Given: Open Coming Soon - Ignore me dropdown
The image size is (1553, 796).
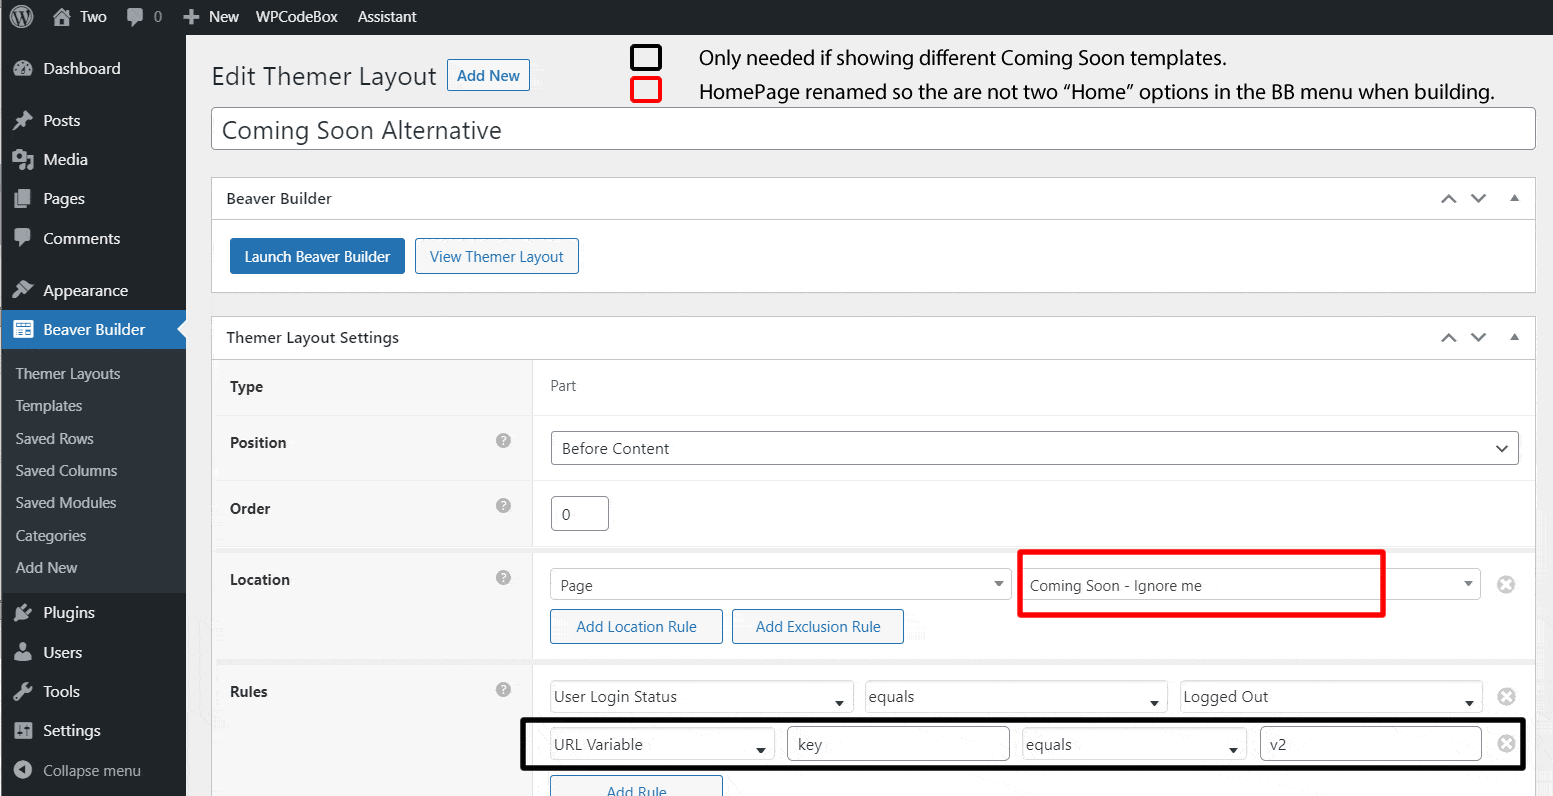Looking at the screenshot, I should (1250, 585).
